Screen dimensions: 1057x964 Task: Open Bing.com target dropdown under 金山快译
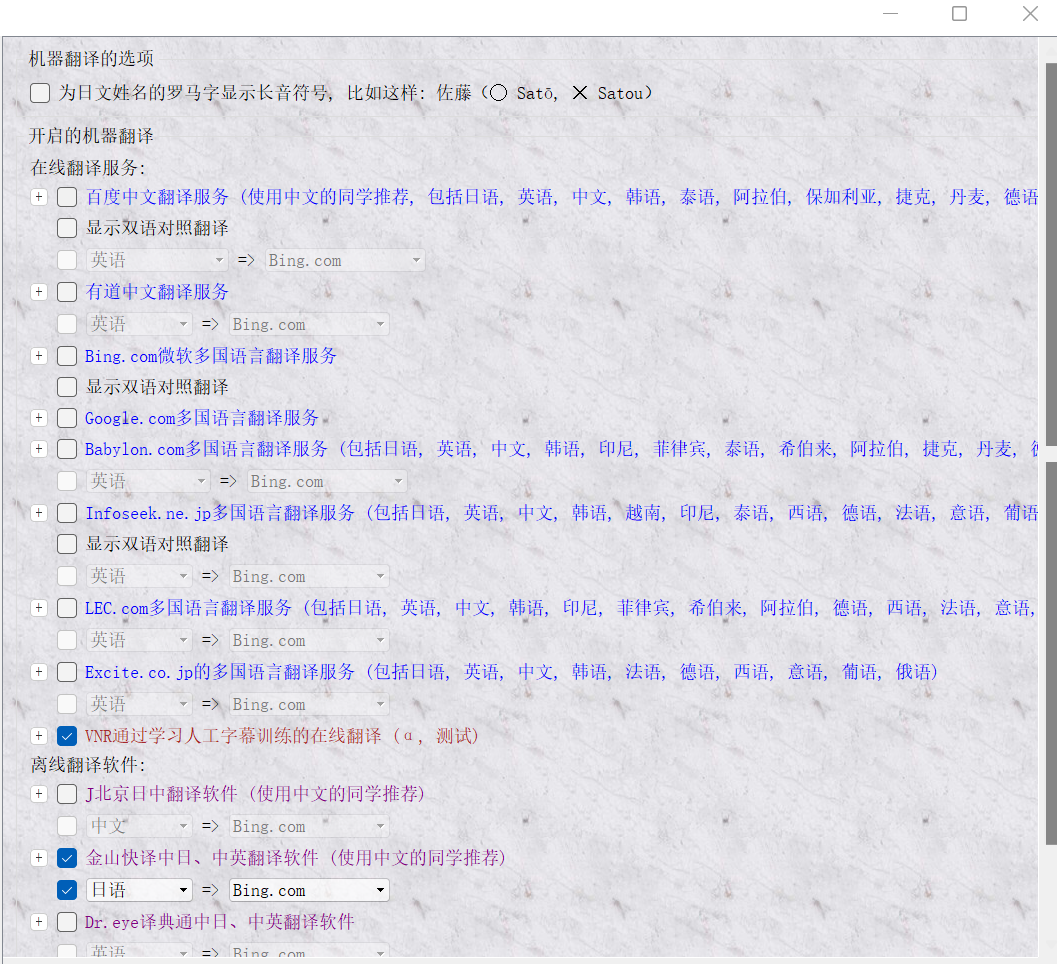(309, 890)
